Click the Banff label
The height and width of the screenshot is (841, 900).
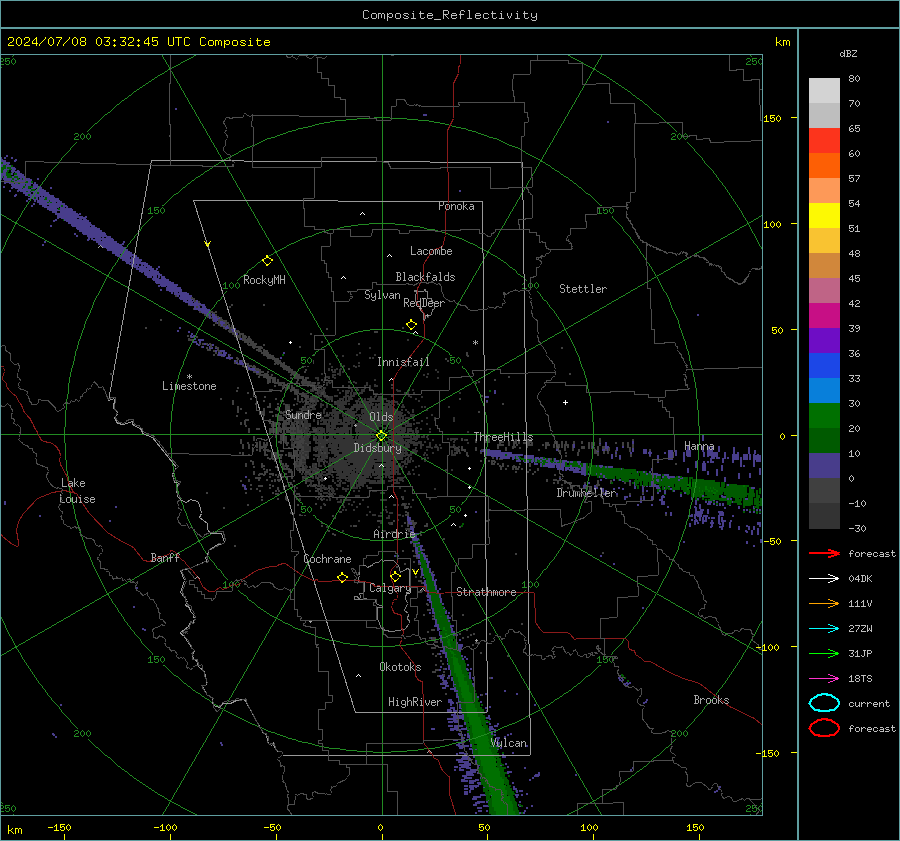165,558
